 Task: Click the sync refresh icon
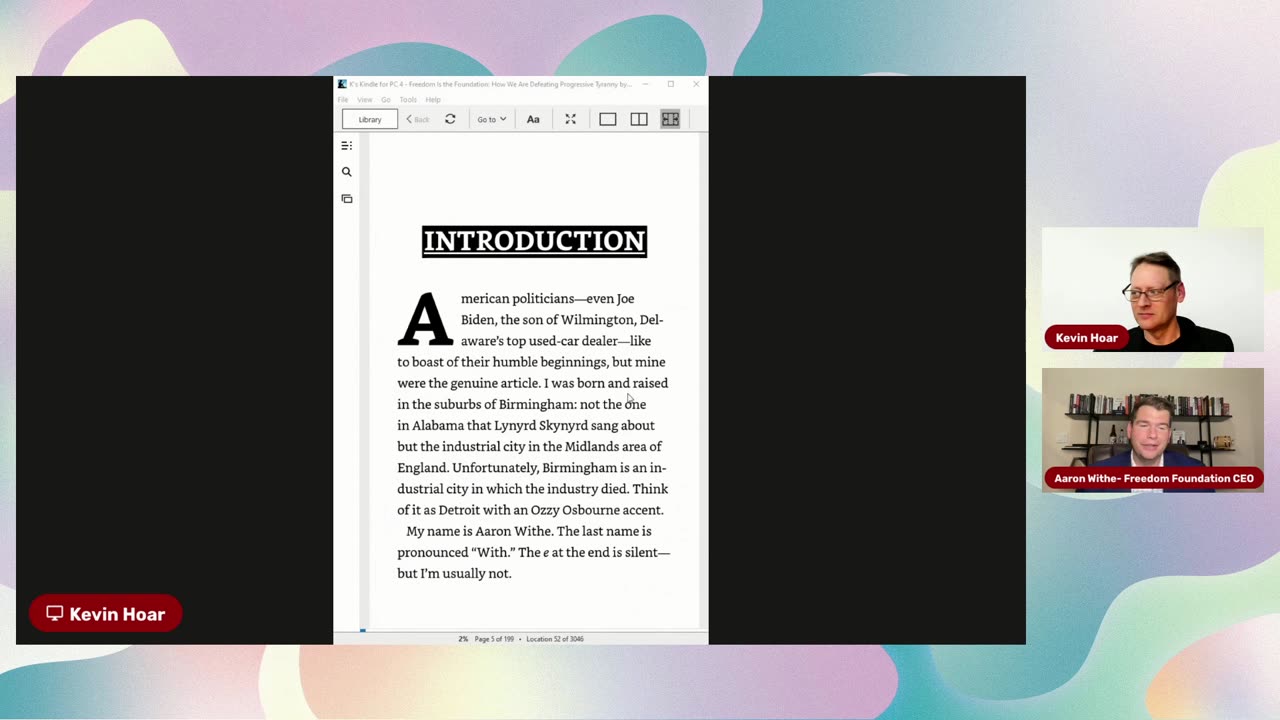(x=450, y=119)
